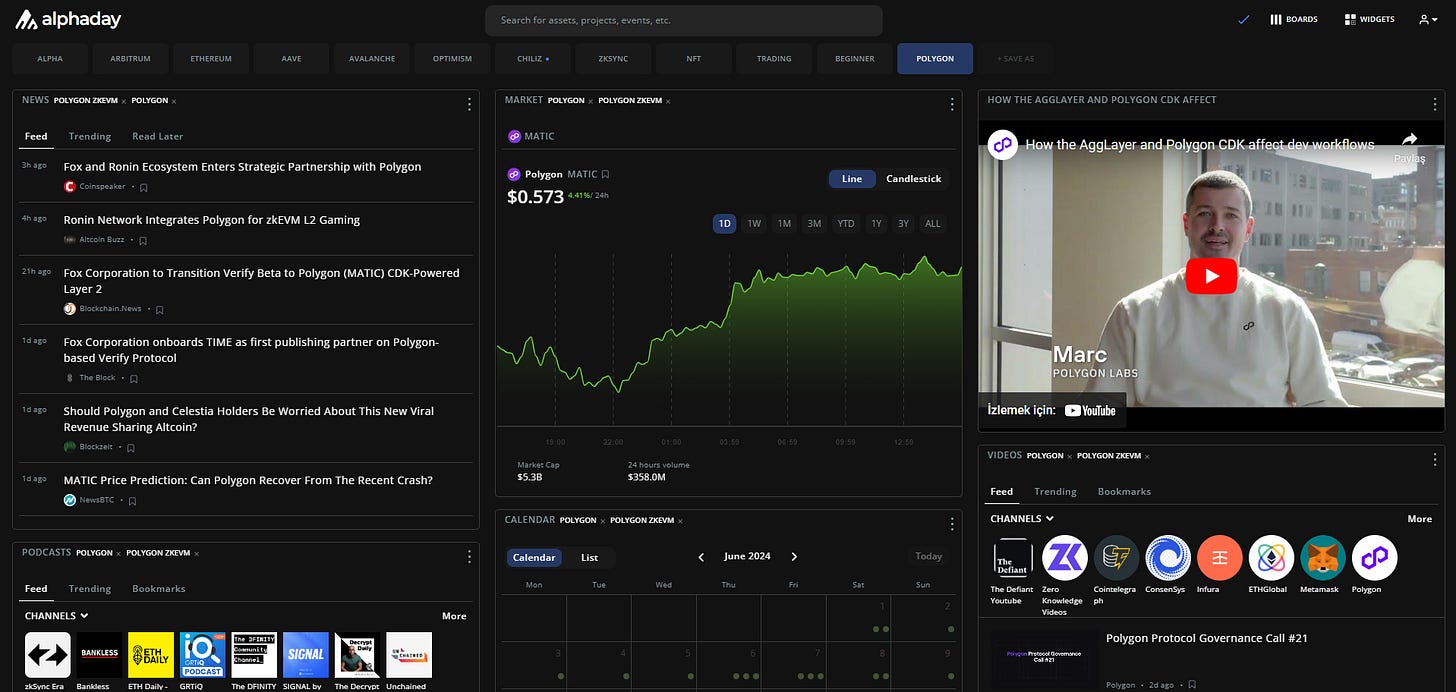Select the MATIC coin tab

(531, 136)
